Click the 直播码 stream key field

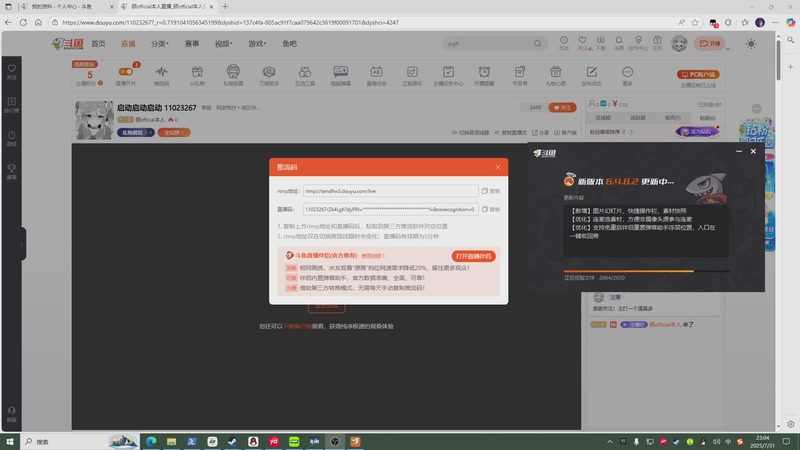(x=390, y=209)
